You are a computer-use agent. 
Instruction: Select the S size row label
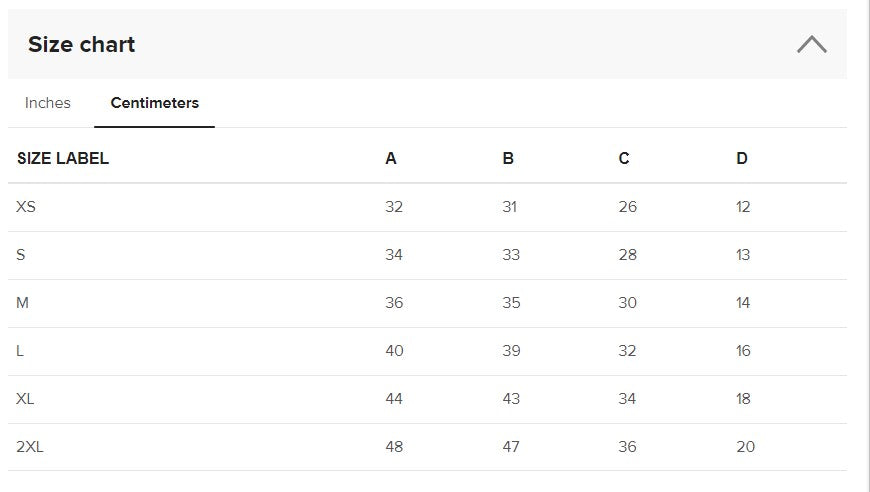coord(21,255)
